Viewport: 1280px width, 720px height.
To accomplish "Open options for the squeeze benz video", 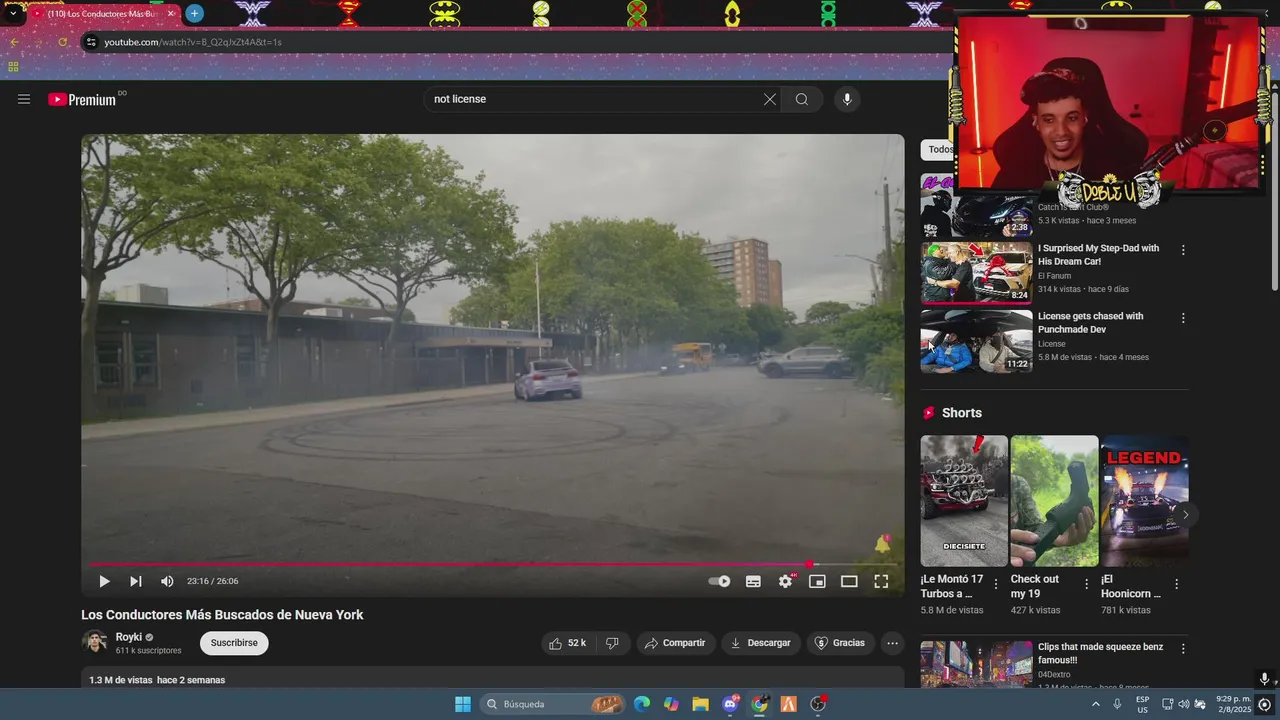I will pyautogui.click(x=1183, y=649).
